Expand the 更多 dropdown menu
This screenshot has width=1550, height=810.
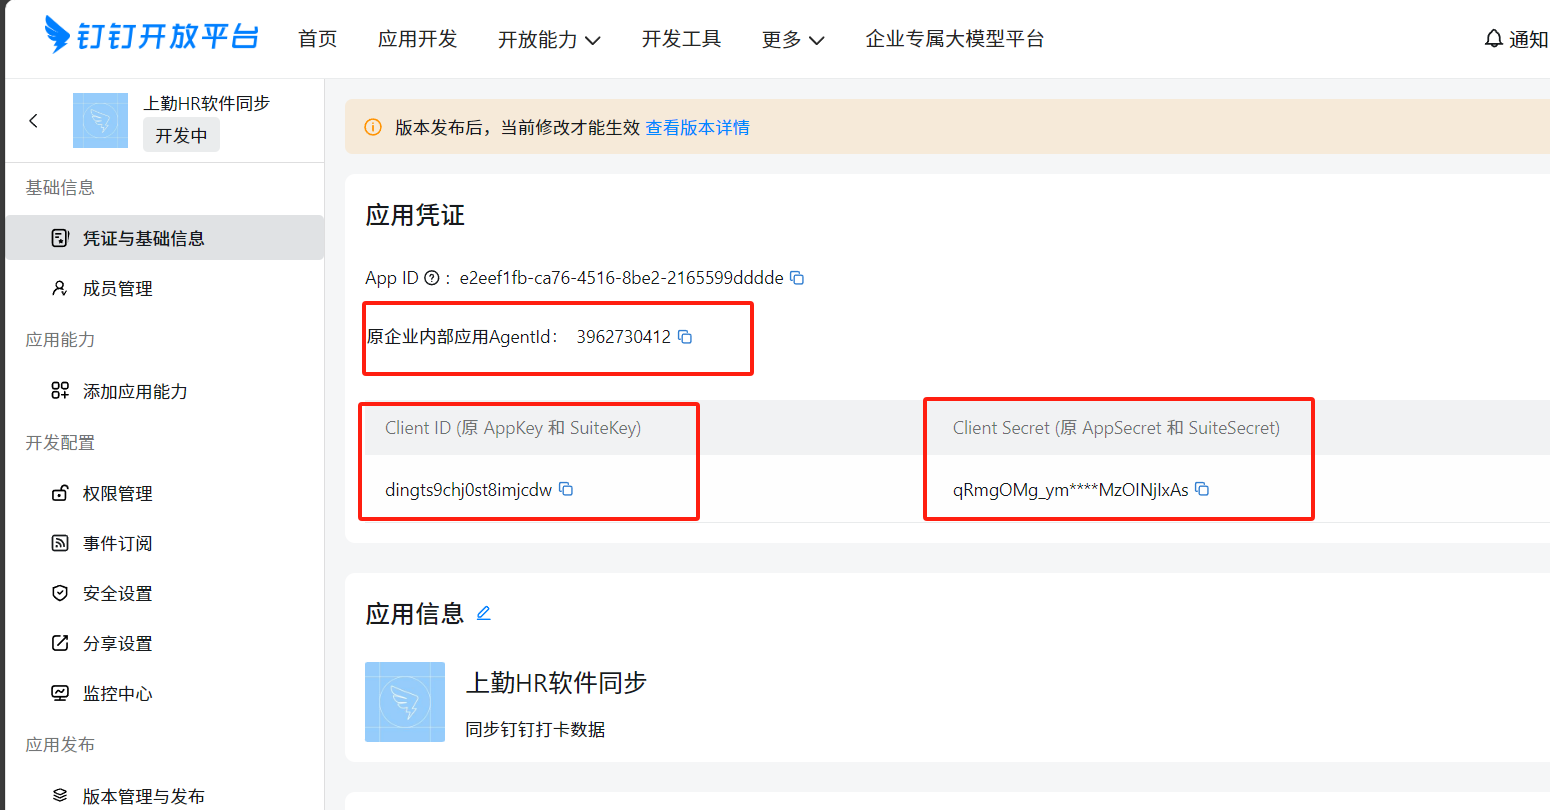(x=793, y=39)
